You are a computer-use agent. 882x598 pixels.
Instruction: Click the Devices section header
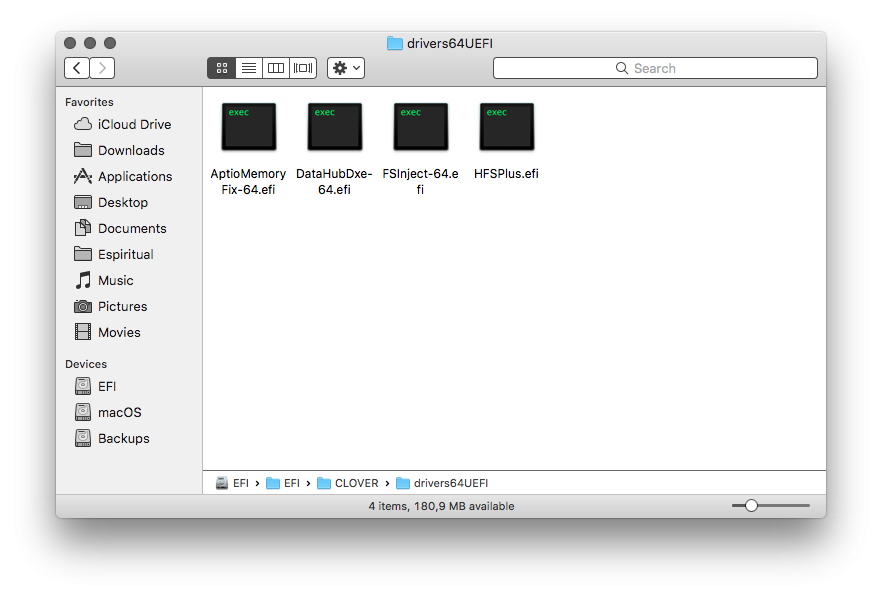(x=86, y=364)
